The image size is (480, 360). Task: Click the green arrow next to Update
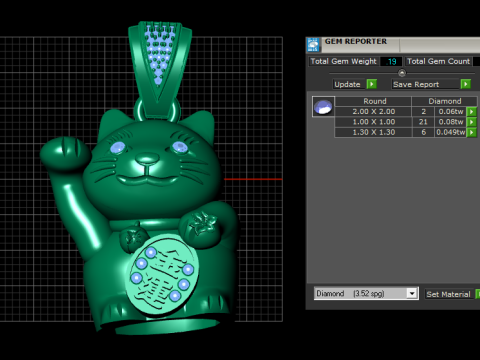coord(371,84)
